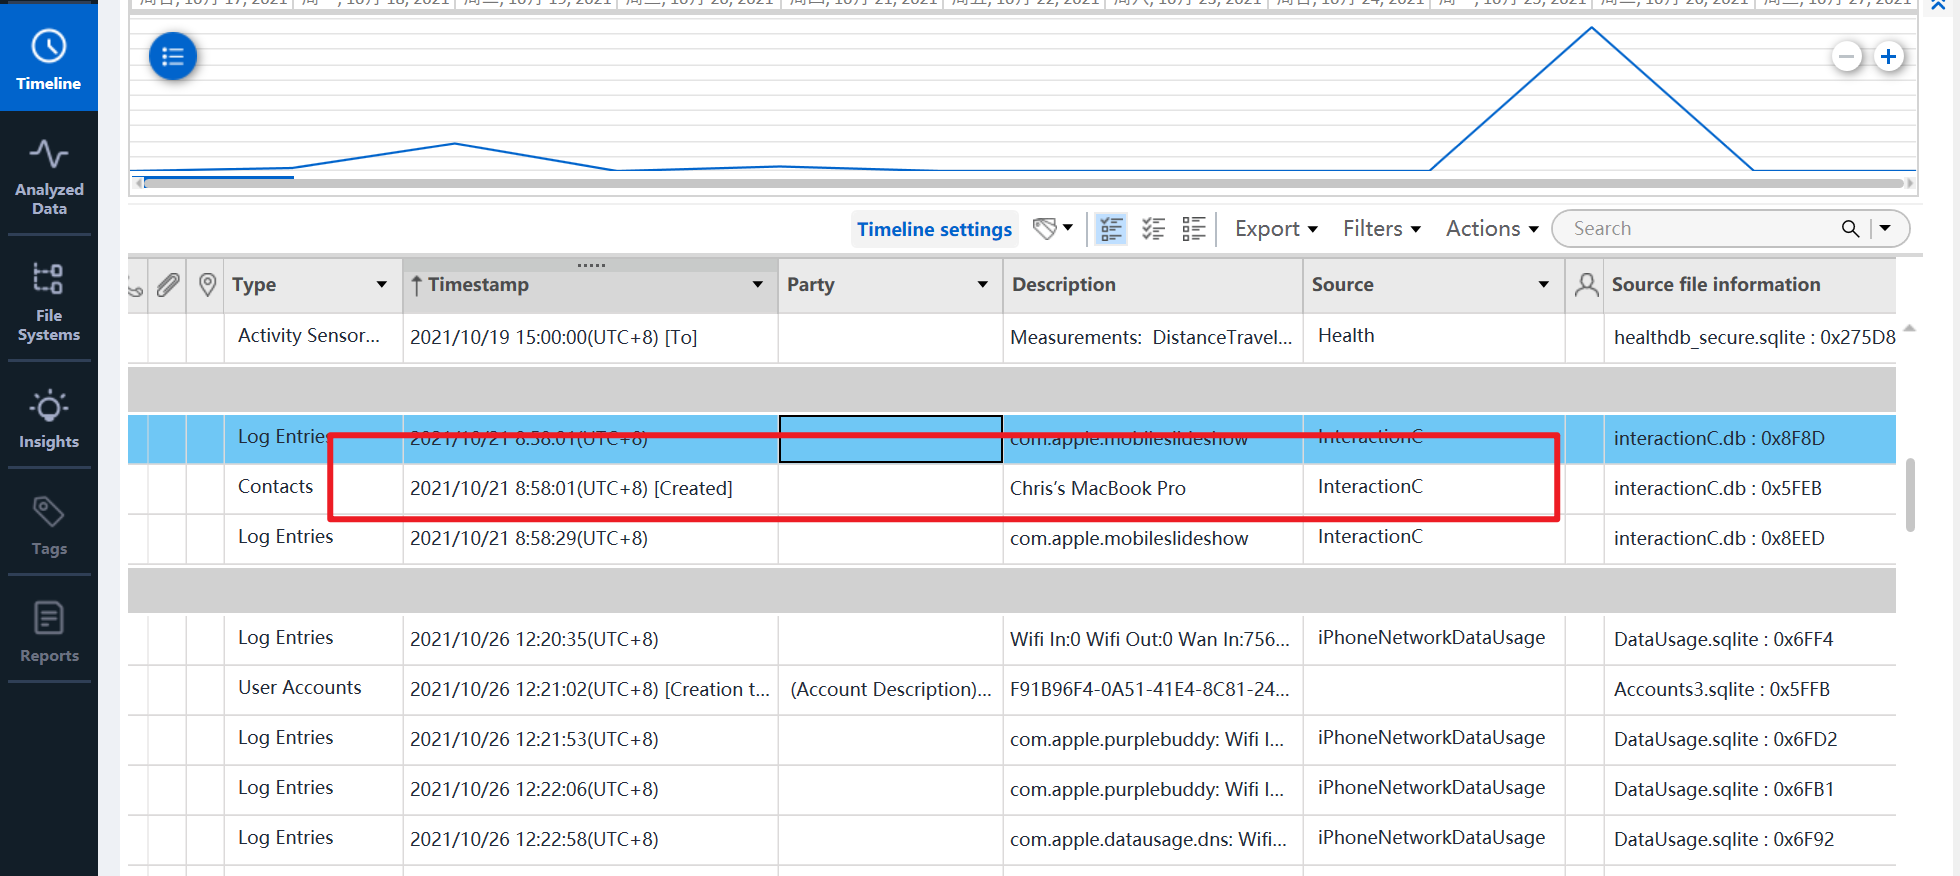The image size is (1960, 876).
Task: Click the Search input field
Action: (1700, 229)
